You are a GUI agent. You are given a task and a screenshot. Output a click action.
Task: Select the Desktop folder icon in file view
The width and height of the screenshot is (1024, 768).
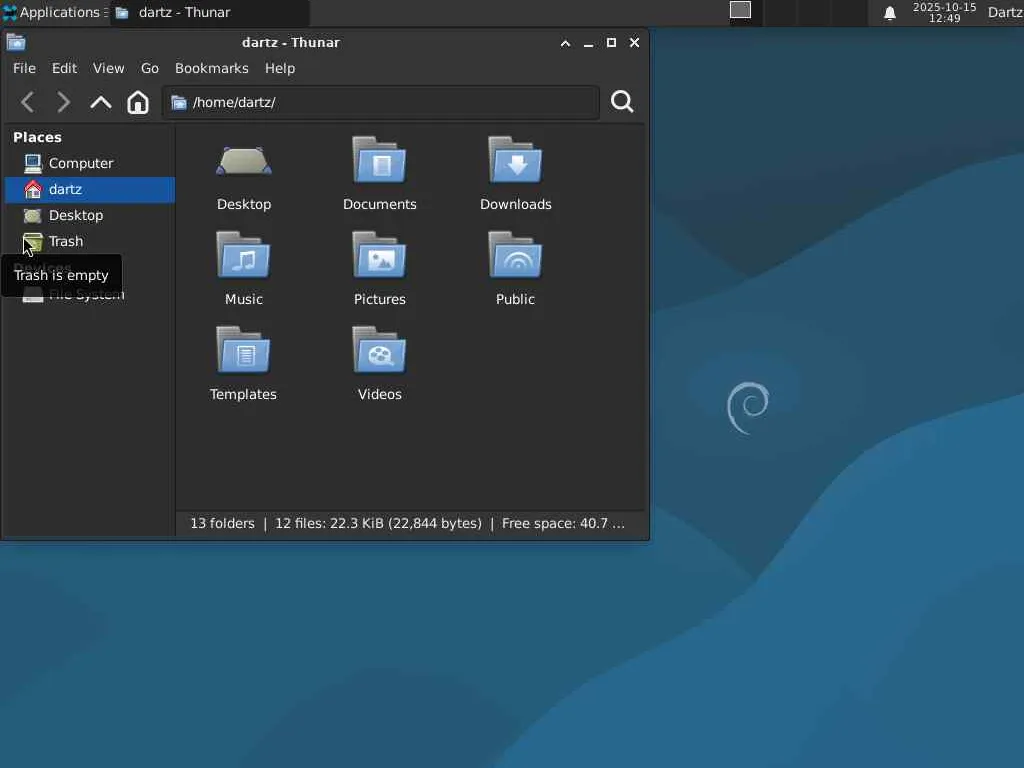[x=244, y=161]
